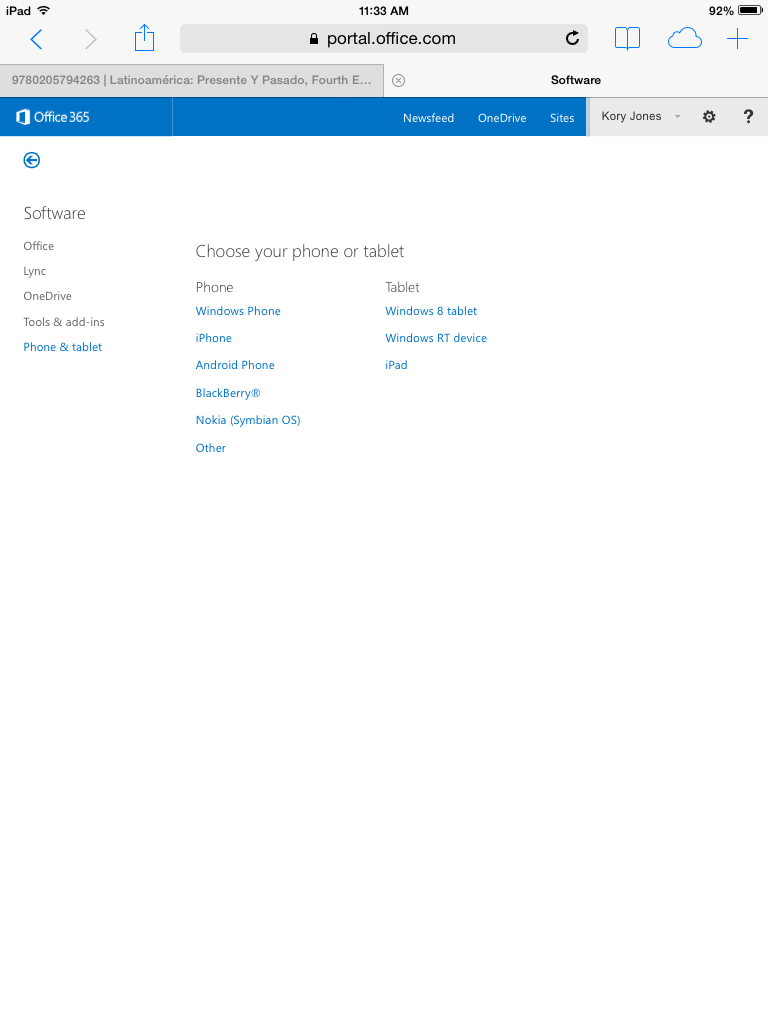The height and width of the screenshot is (1024, 768).
Task: Select Lync in the Software sidebar
Action: 35,271
